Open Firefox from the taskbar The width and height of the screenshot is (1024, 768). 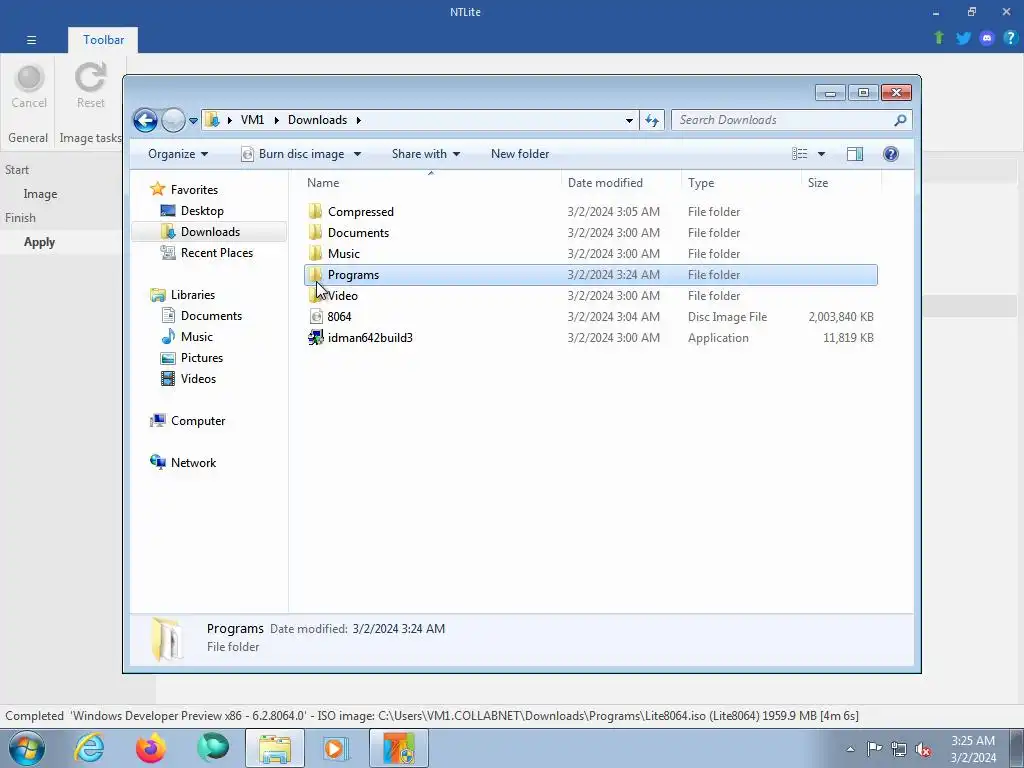point(151,748)
